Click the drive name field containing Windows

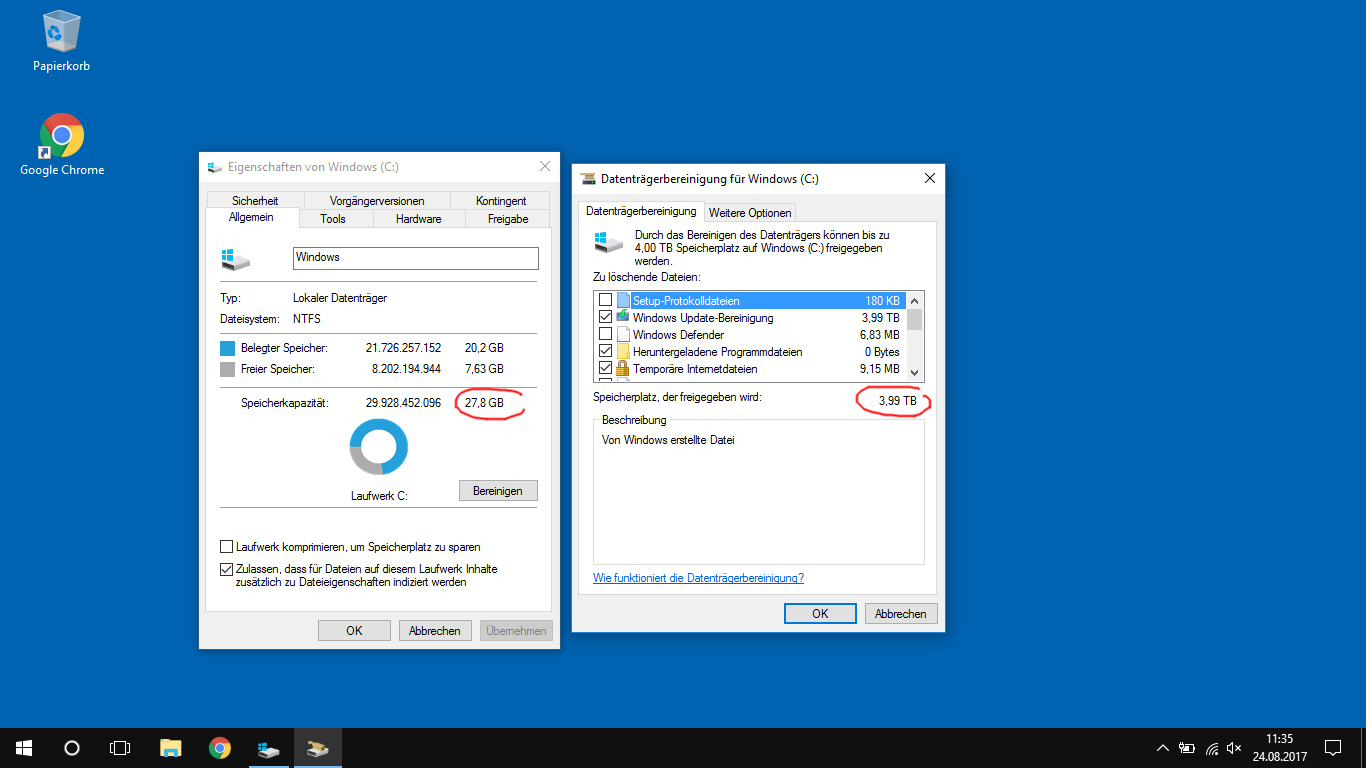point(416,258)
